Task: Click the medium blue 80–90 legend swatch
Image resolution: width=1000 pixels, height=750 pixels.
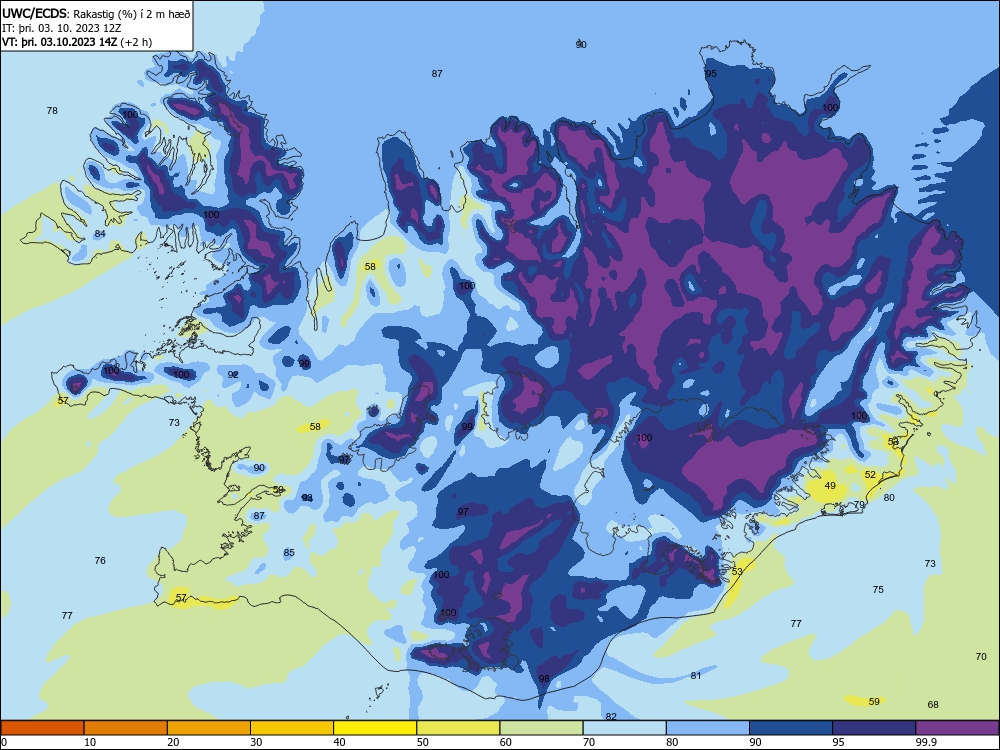Action: point(708,728)
